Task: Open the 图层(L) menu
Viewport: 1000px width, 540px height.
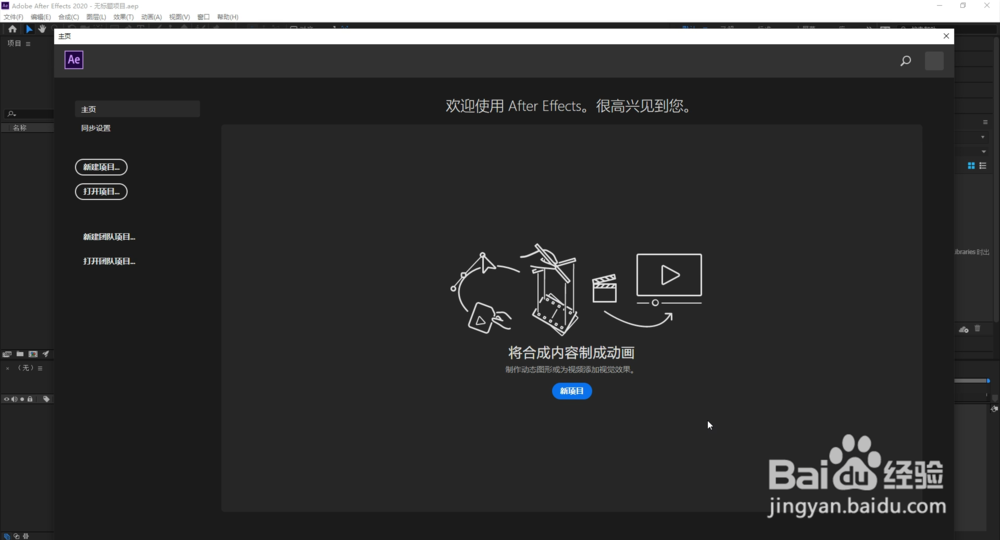Action: pyautogui.click(x=96, y=17)
